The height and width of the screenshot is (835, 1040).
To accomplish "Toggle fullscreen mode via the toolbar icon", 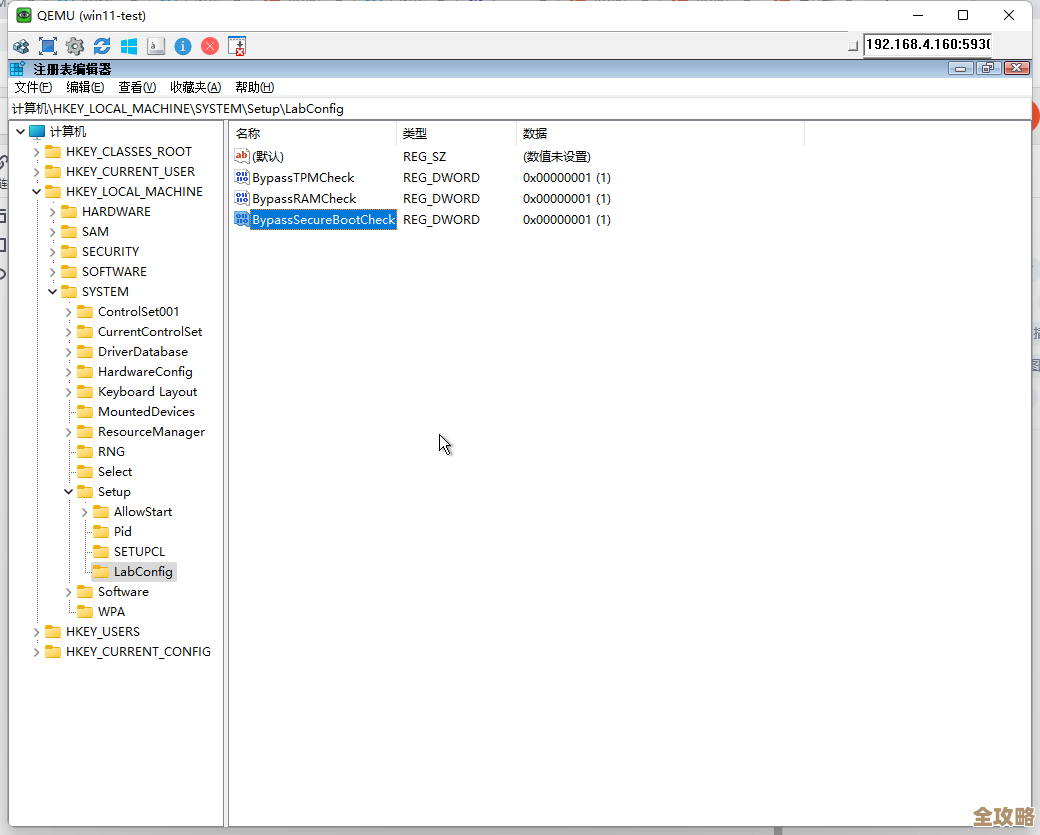I will (47, 46).
